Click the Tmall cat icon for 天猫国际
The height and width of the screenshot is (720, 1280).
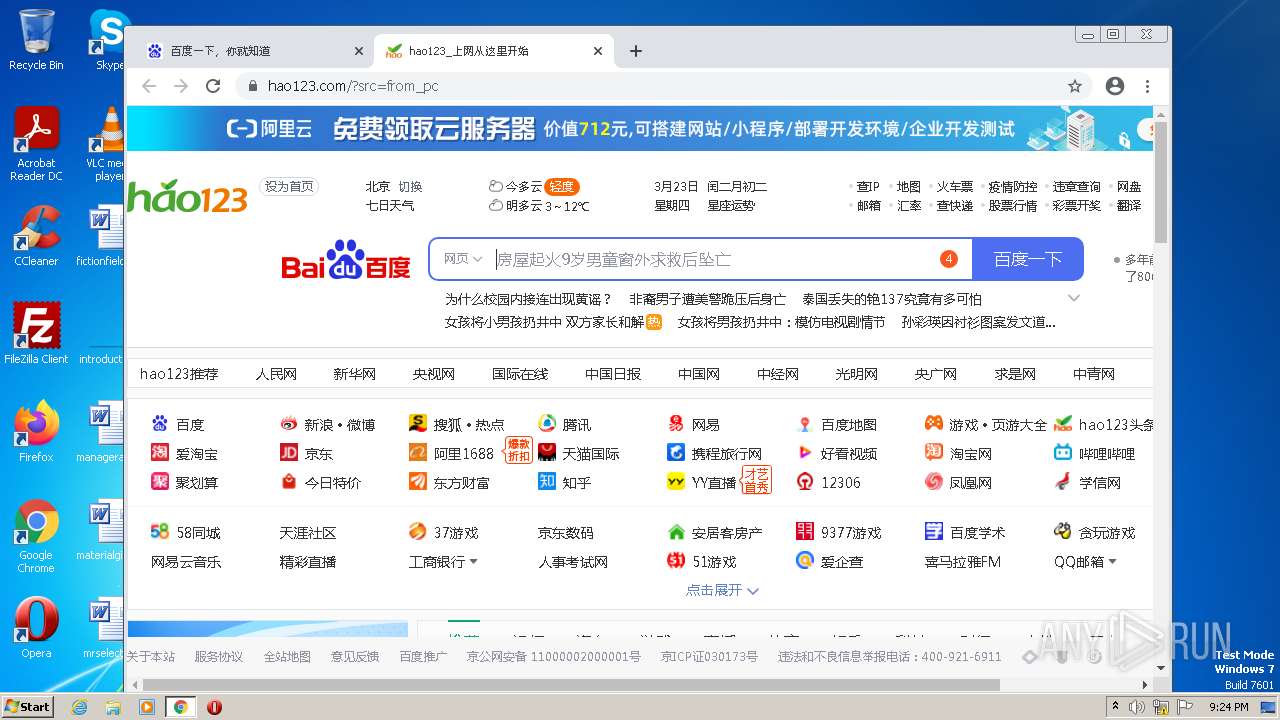tap(547, 453)
